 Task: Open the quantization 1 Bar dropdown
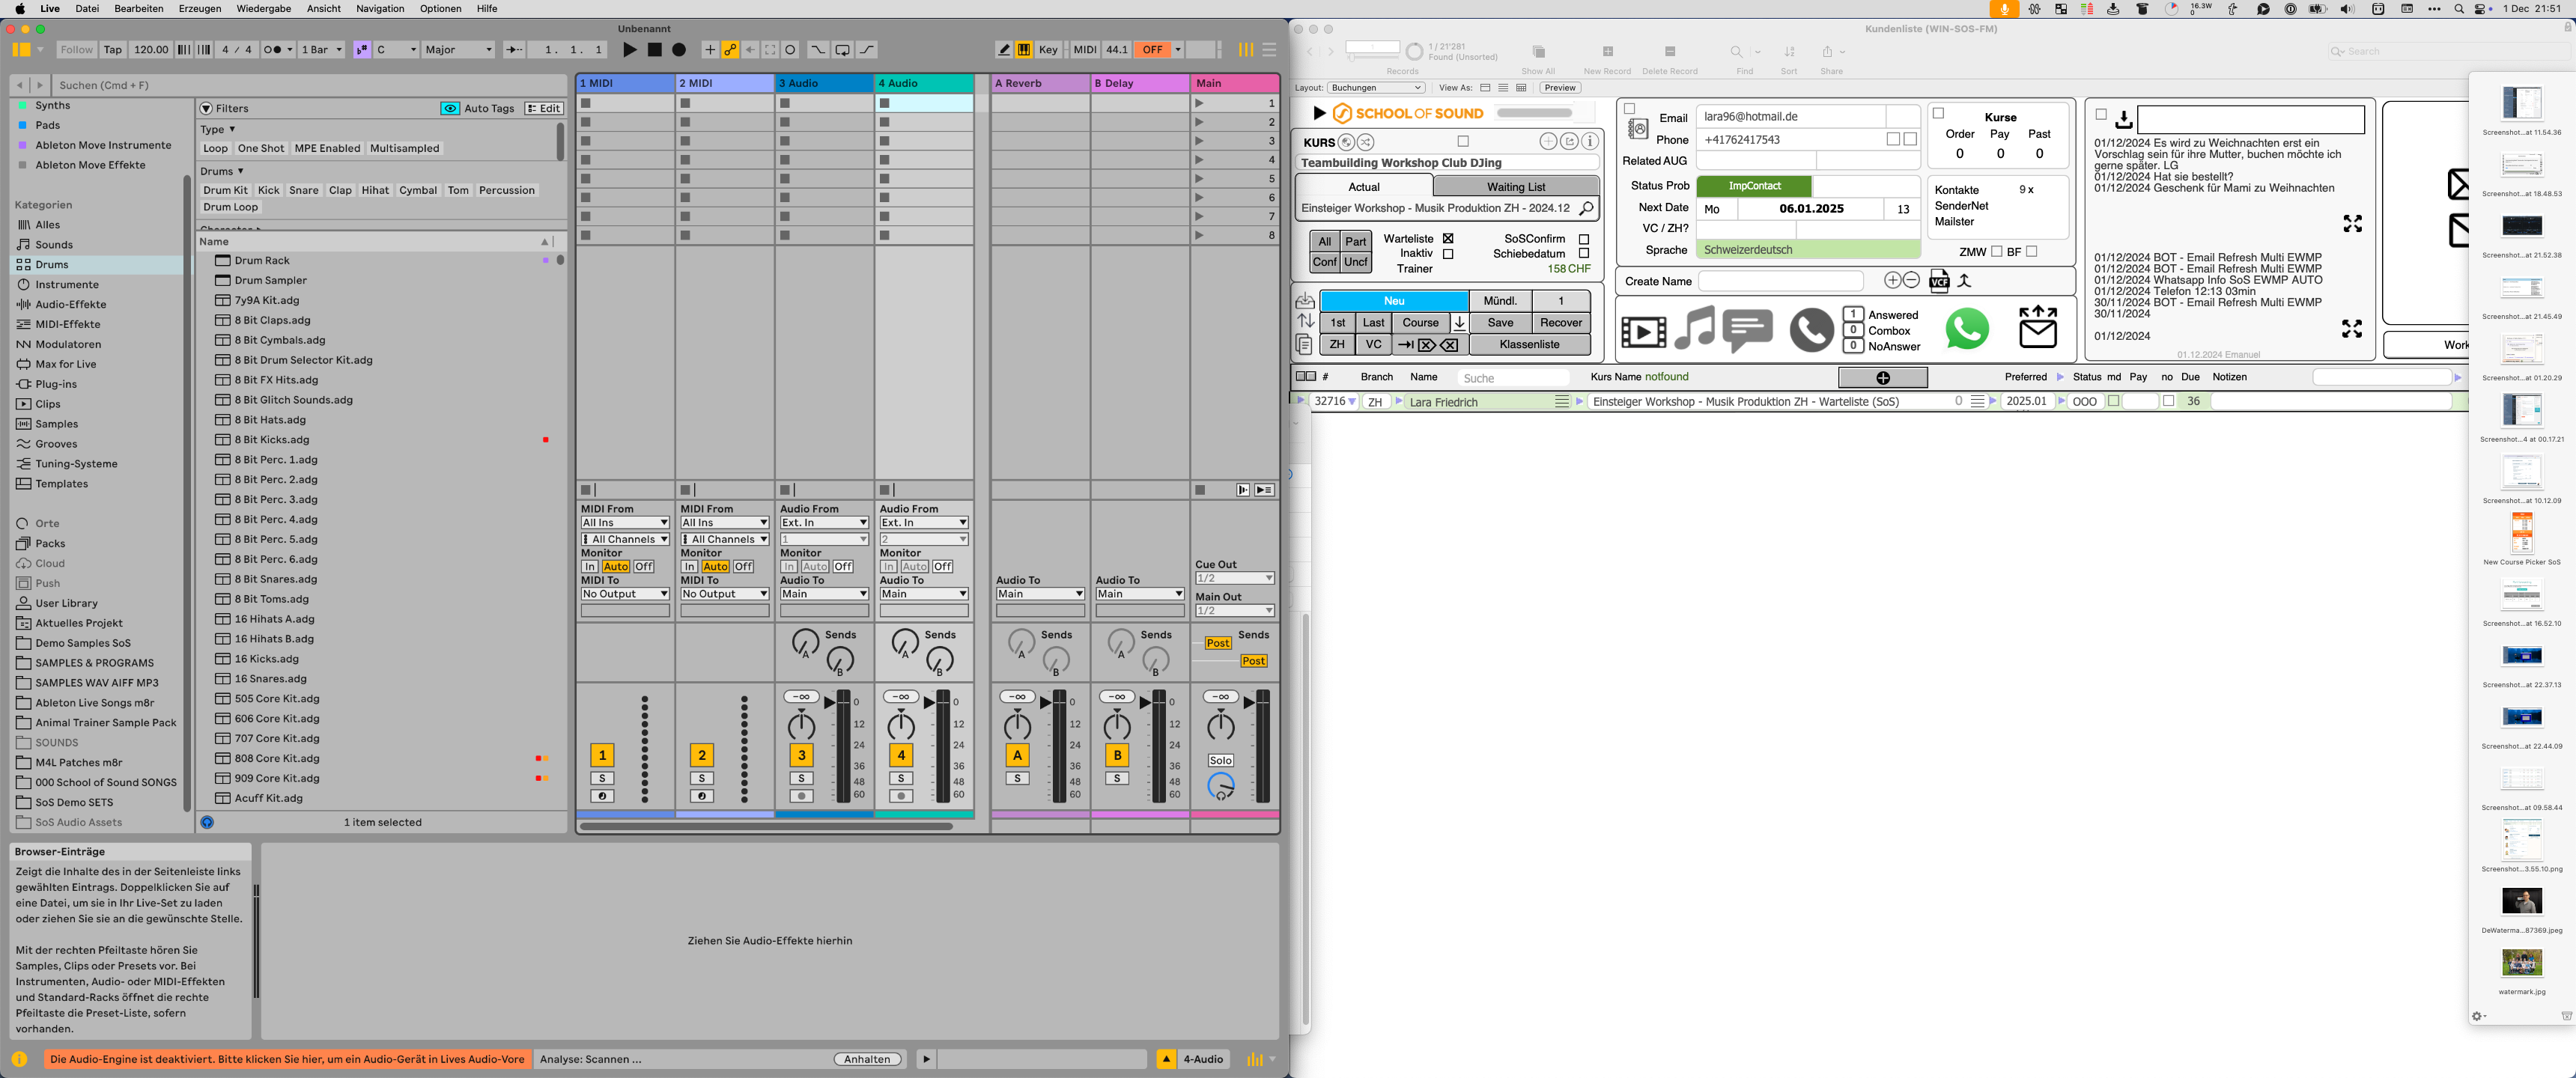coord(322,49)
